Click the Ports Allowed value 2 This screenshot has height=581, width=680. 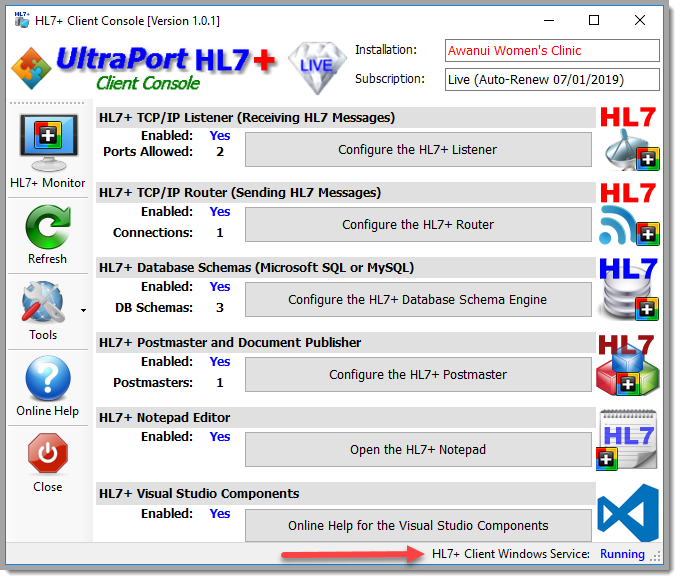[x=220, y=152]
